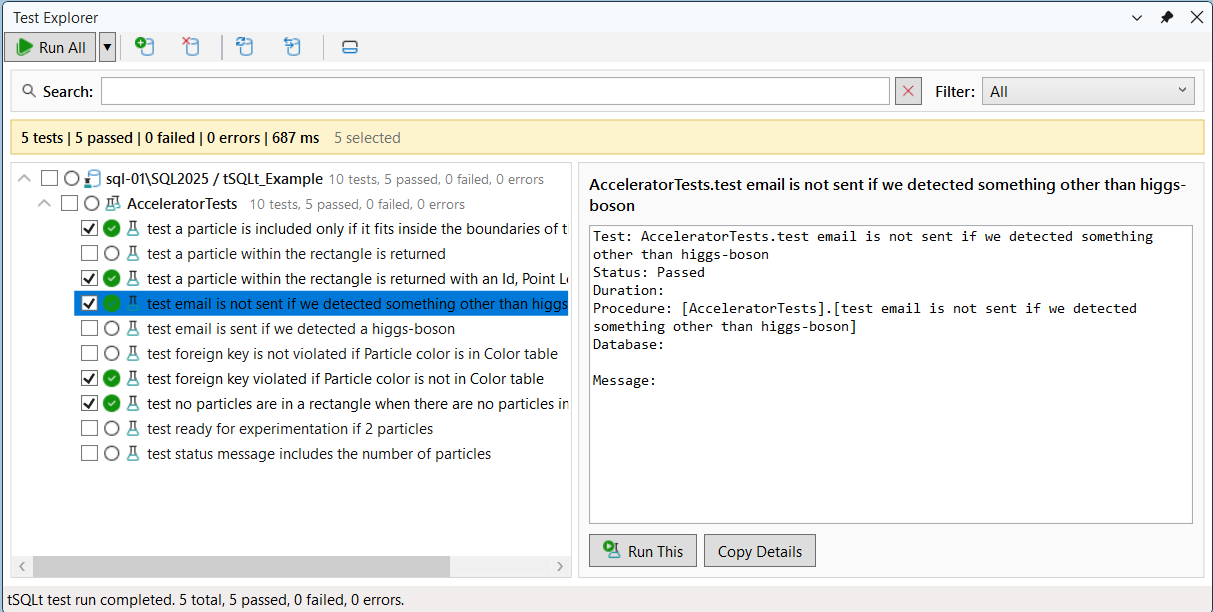Click into the Search input field
Image resolution: width=1213 pixels, height=612 pixels.
[x=495, y=91]
